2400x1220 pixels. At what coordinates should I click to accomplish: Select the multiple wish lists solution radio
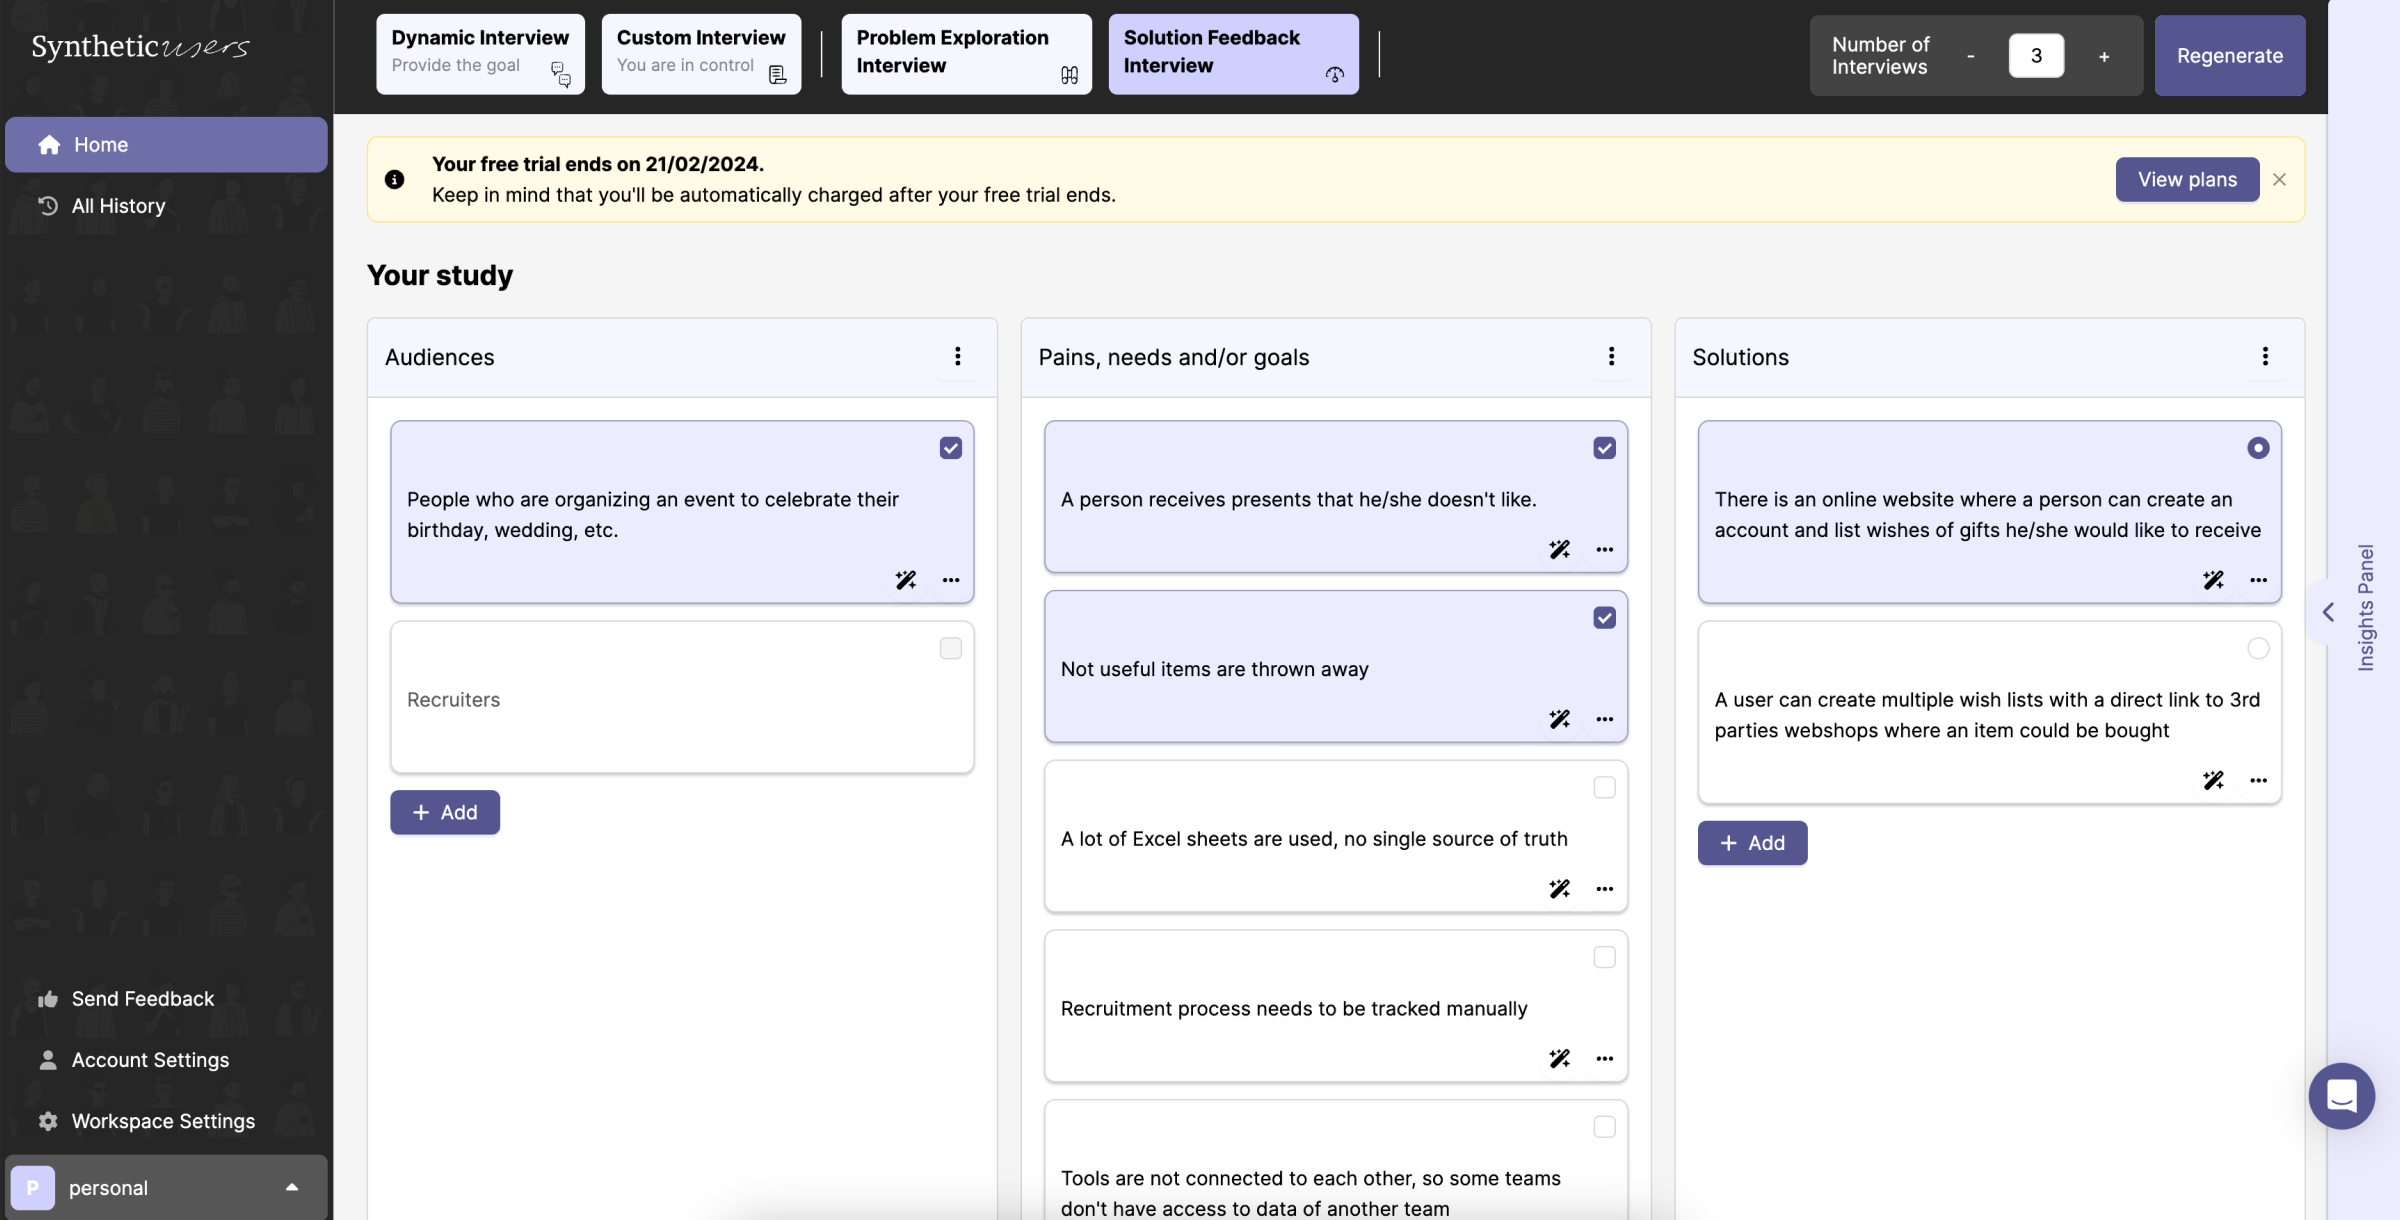2257,649
